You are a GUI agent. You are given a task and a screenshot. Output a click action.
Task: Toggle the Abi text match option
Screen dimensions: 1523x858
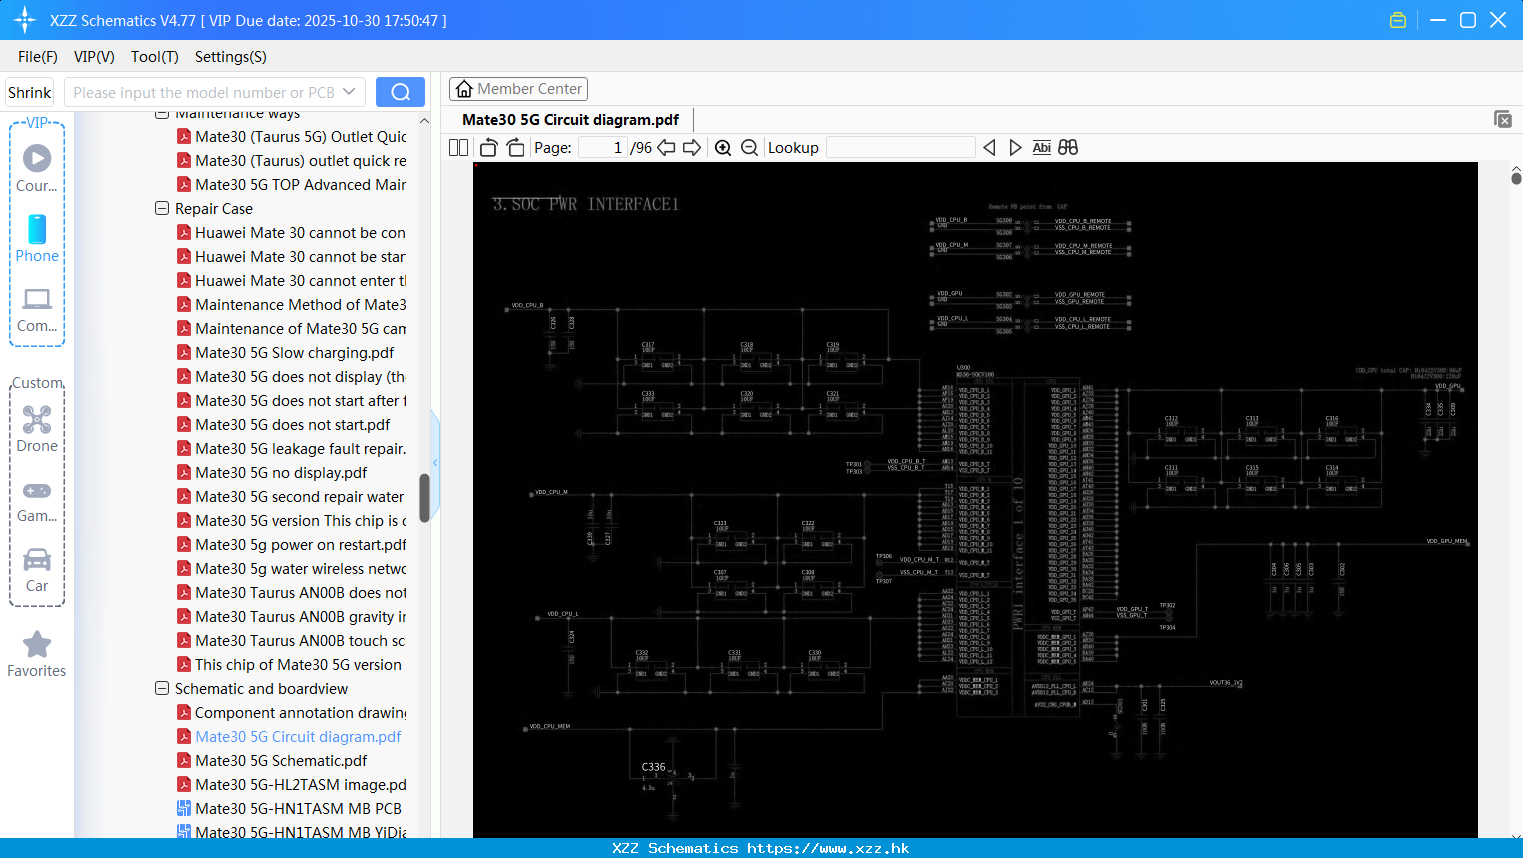(x=1041, y=147)
